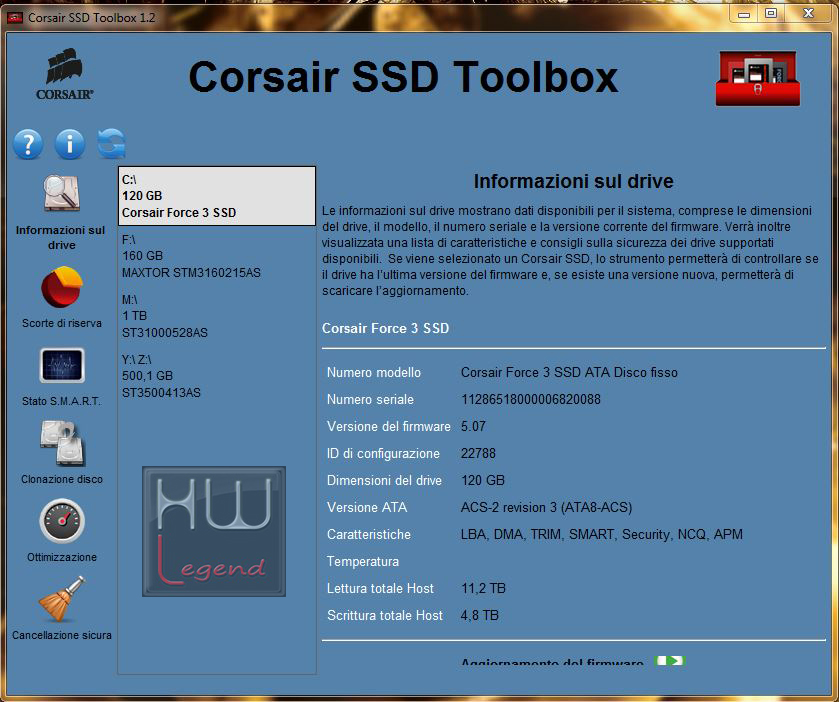Screen dimensions: 839x702
Task: Select the Y:\ Z:\ ST3500413AS drive
Action: [x=217, y=376]
